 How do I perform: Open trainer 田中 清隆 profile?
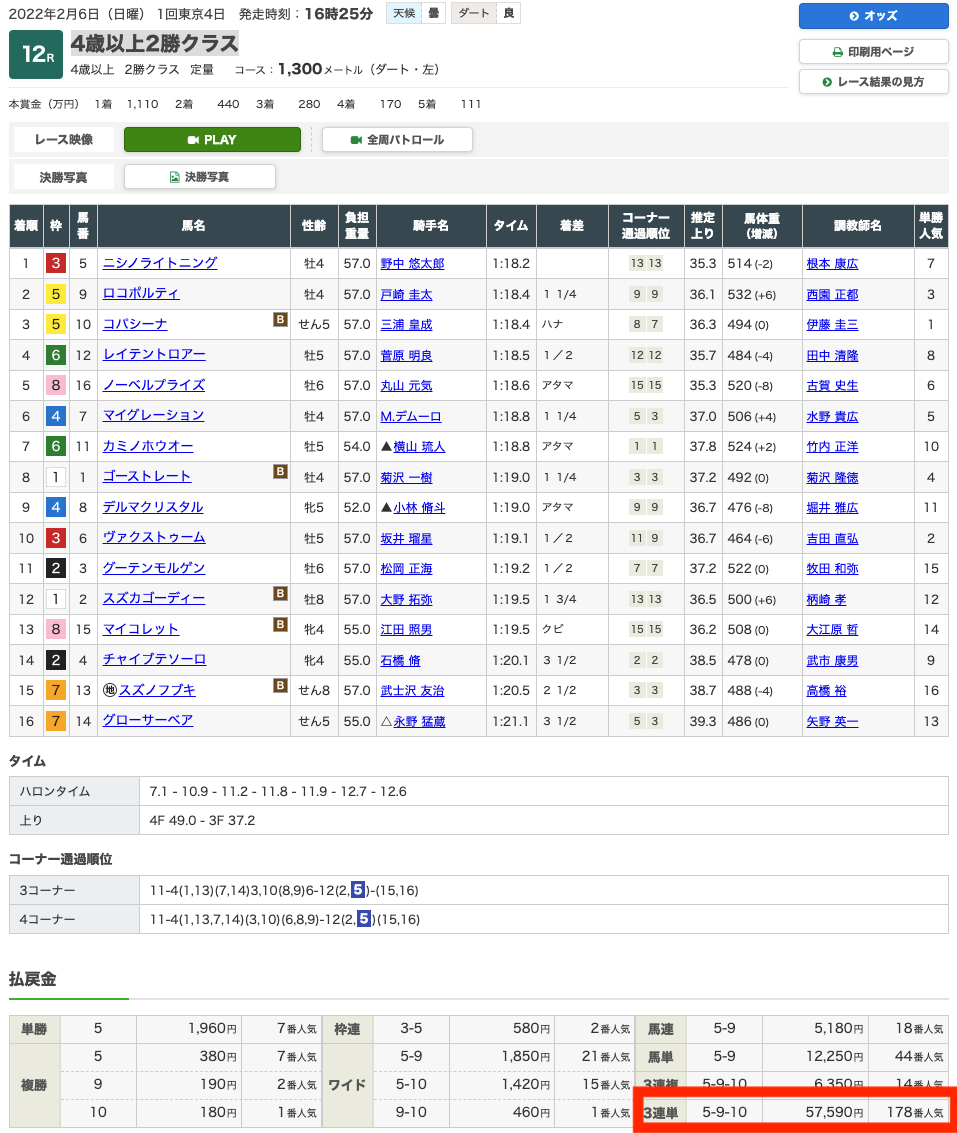[833, 355]
